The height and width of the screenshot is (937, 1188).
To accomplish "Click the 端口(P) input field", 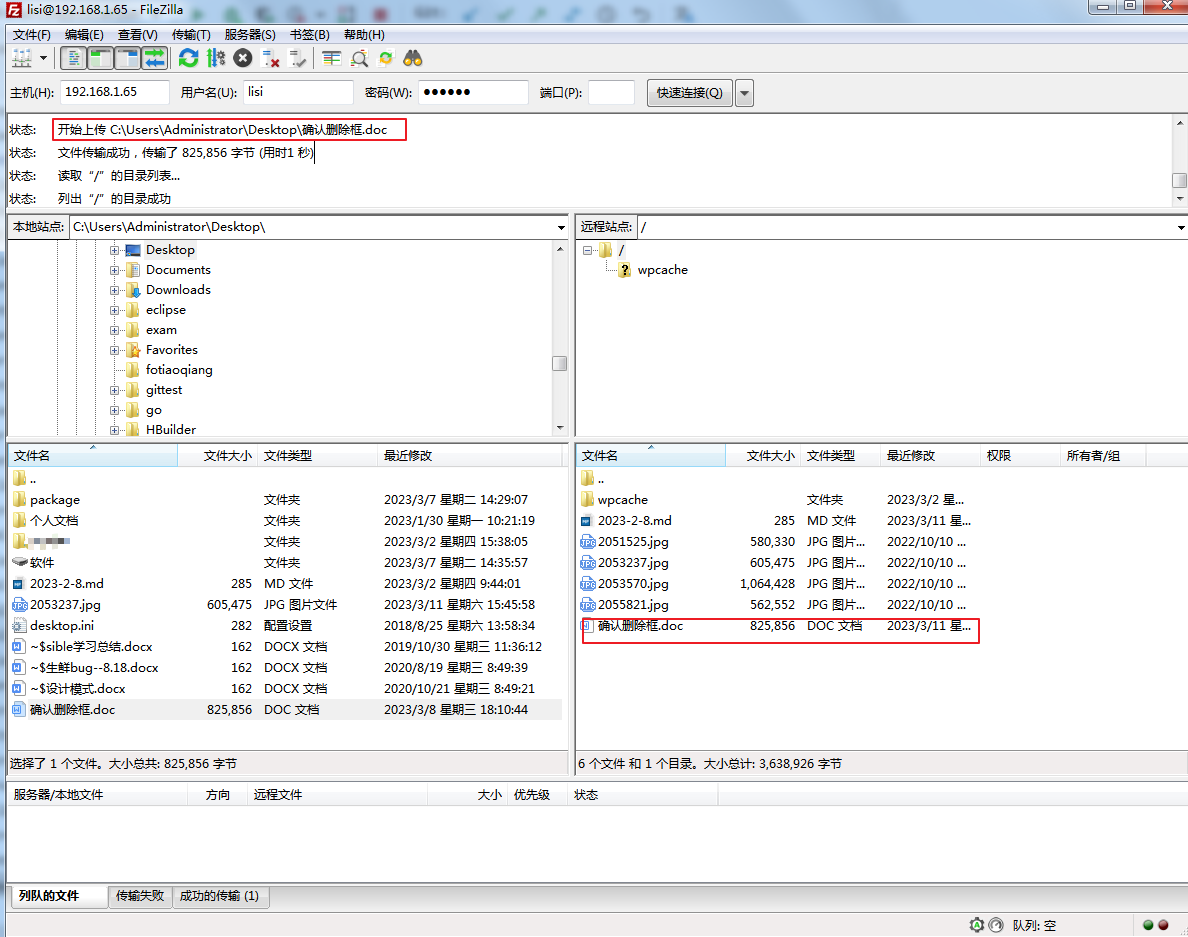I will pyautogui.click(x=611, y=93).
